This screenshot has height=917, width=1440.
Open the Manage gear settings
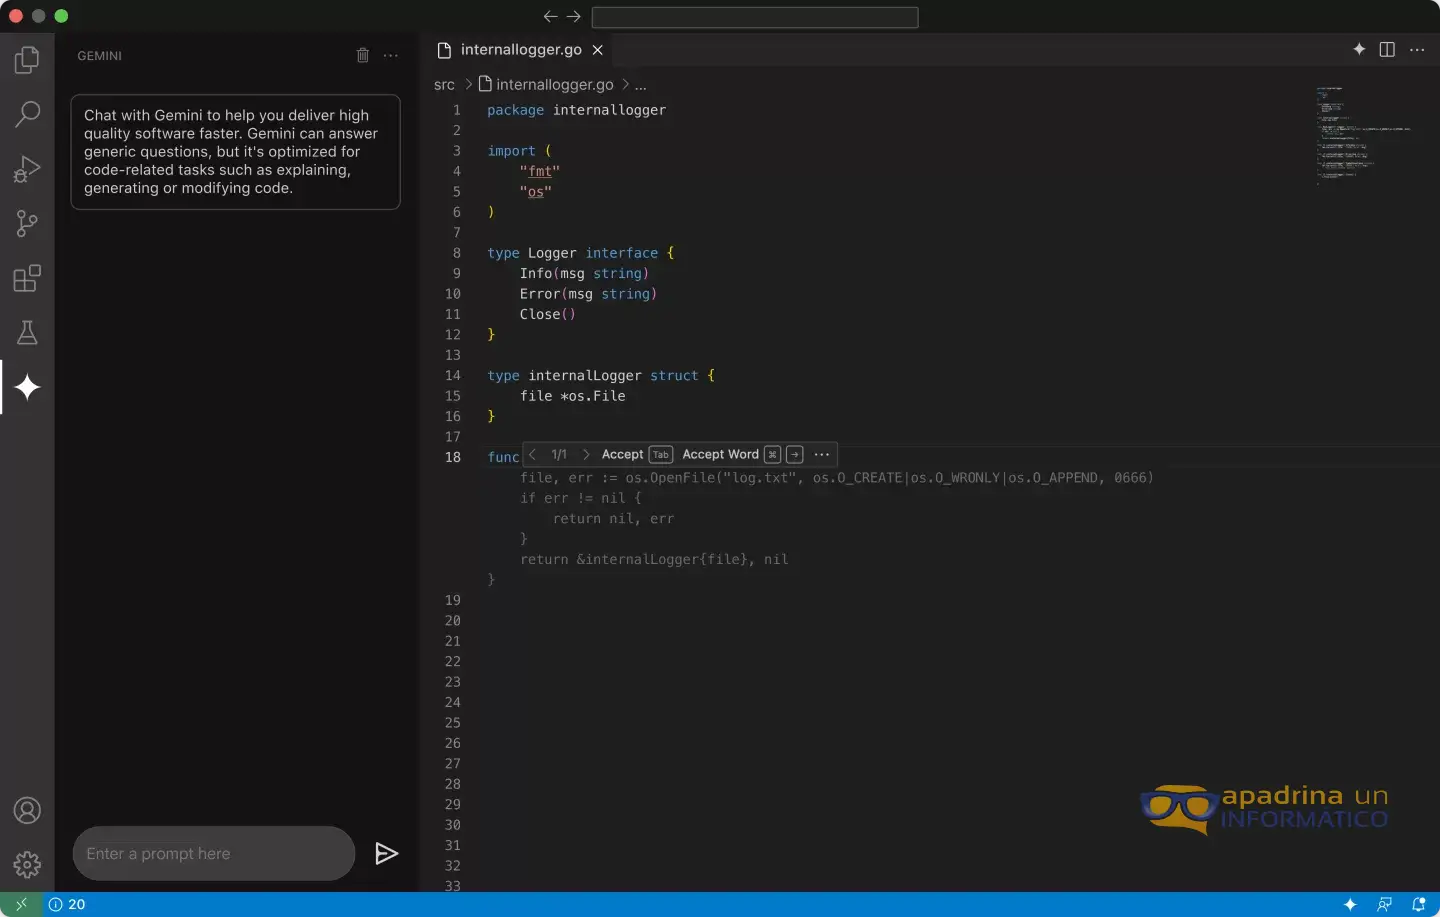(x=27, y=864)
